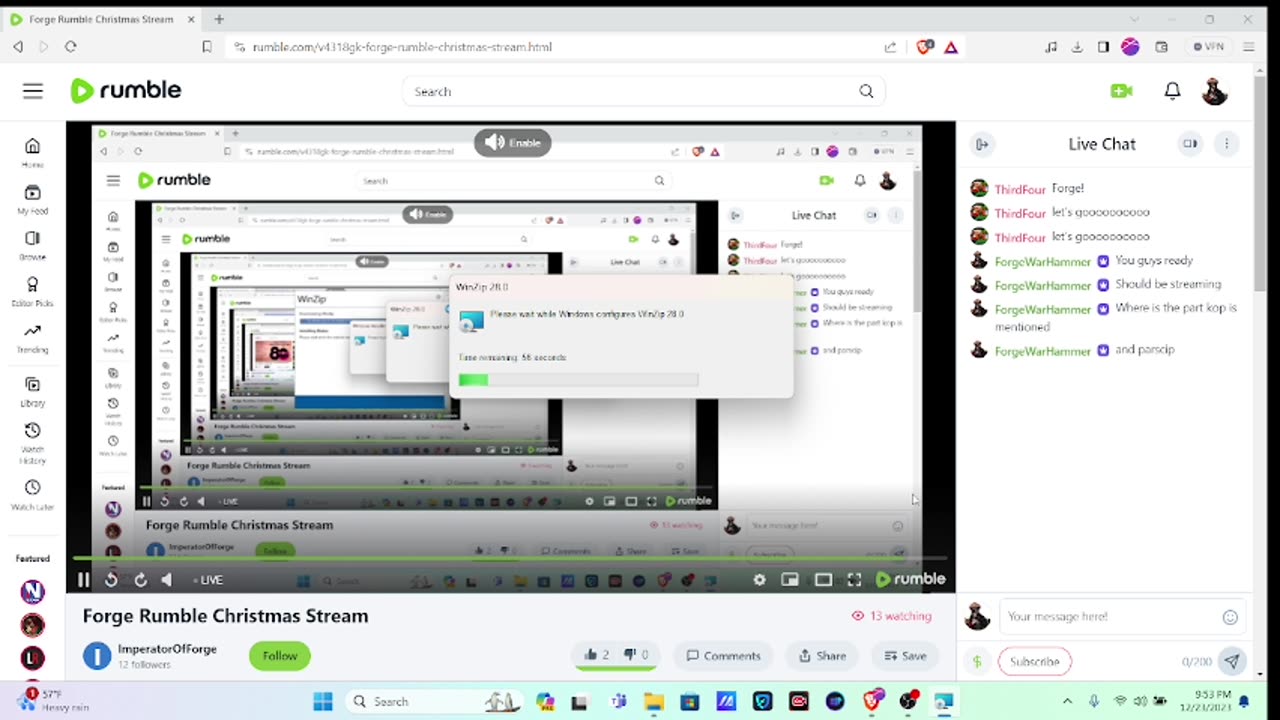The width and height of the screenshot is (1280, 720).
Task: Like the stream with thumbs up
Action: pos(597,655)
